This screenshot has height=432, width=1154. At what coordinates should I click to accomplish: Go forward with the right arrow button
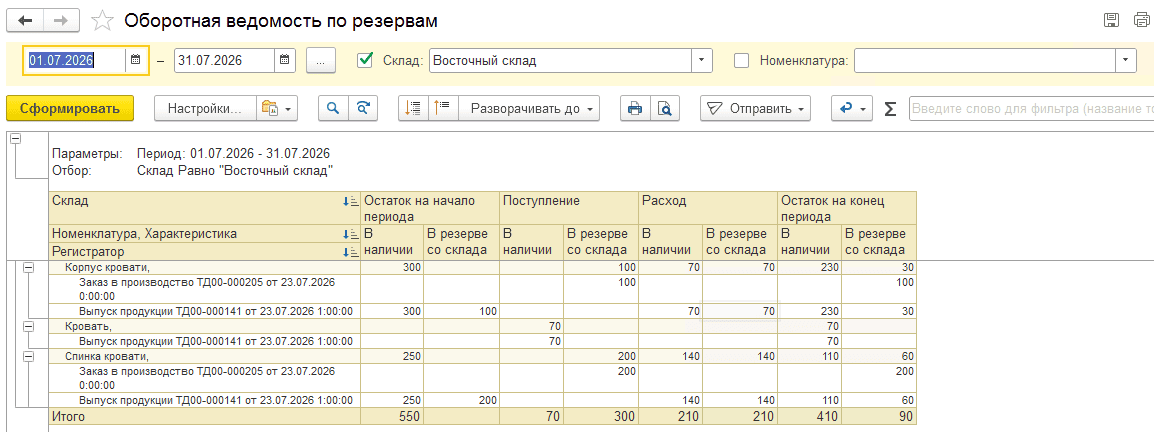click(x=61, y=20)
